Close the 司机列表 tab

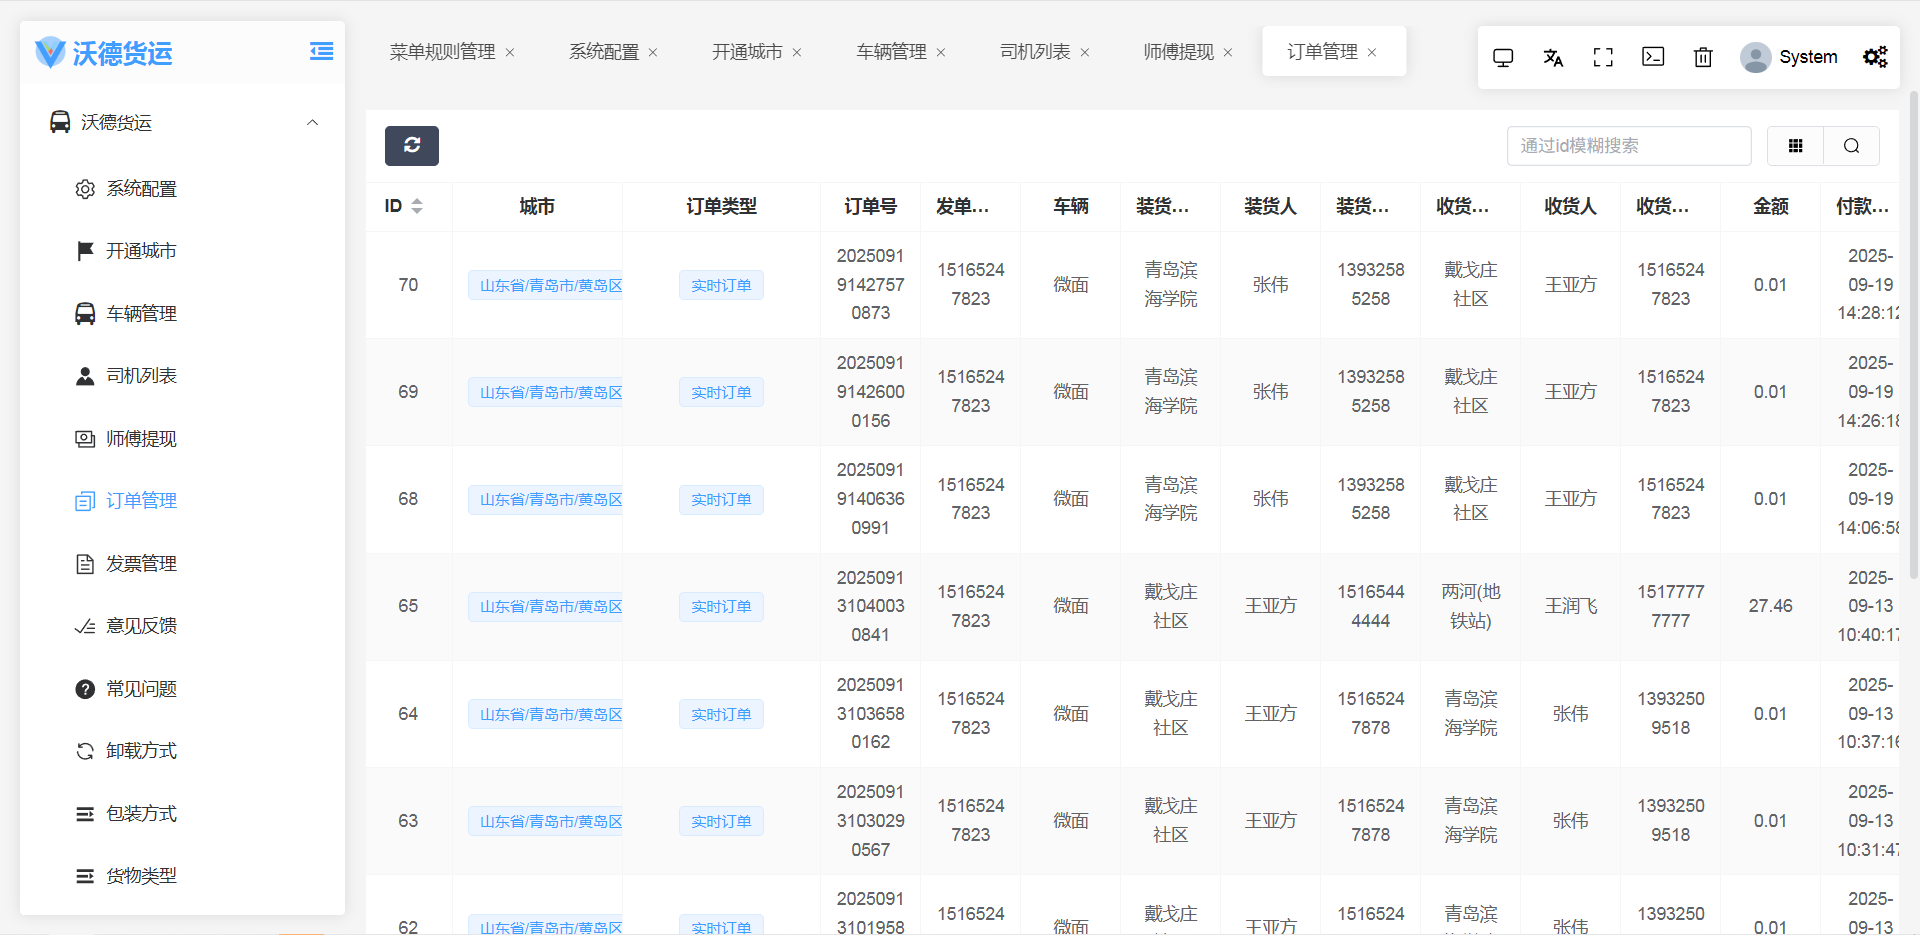tap(1085, 53)
